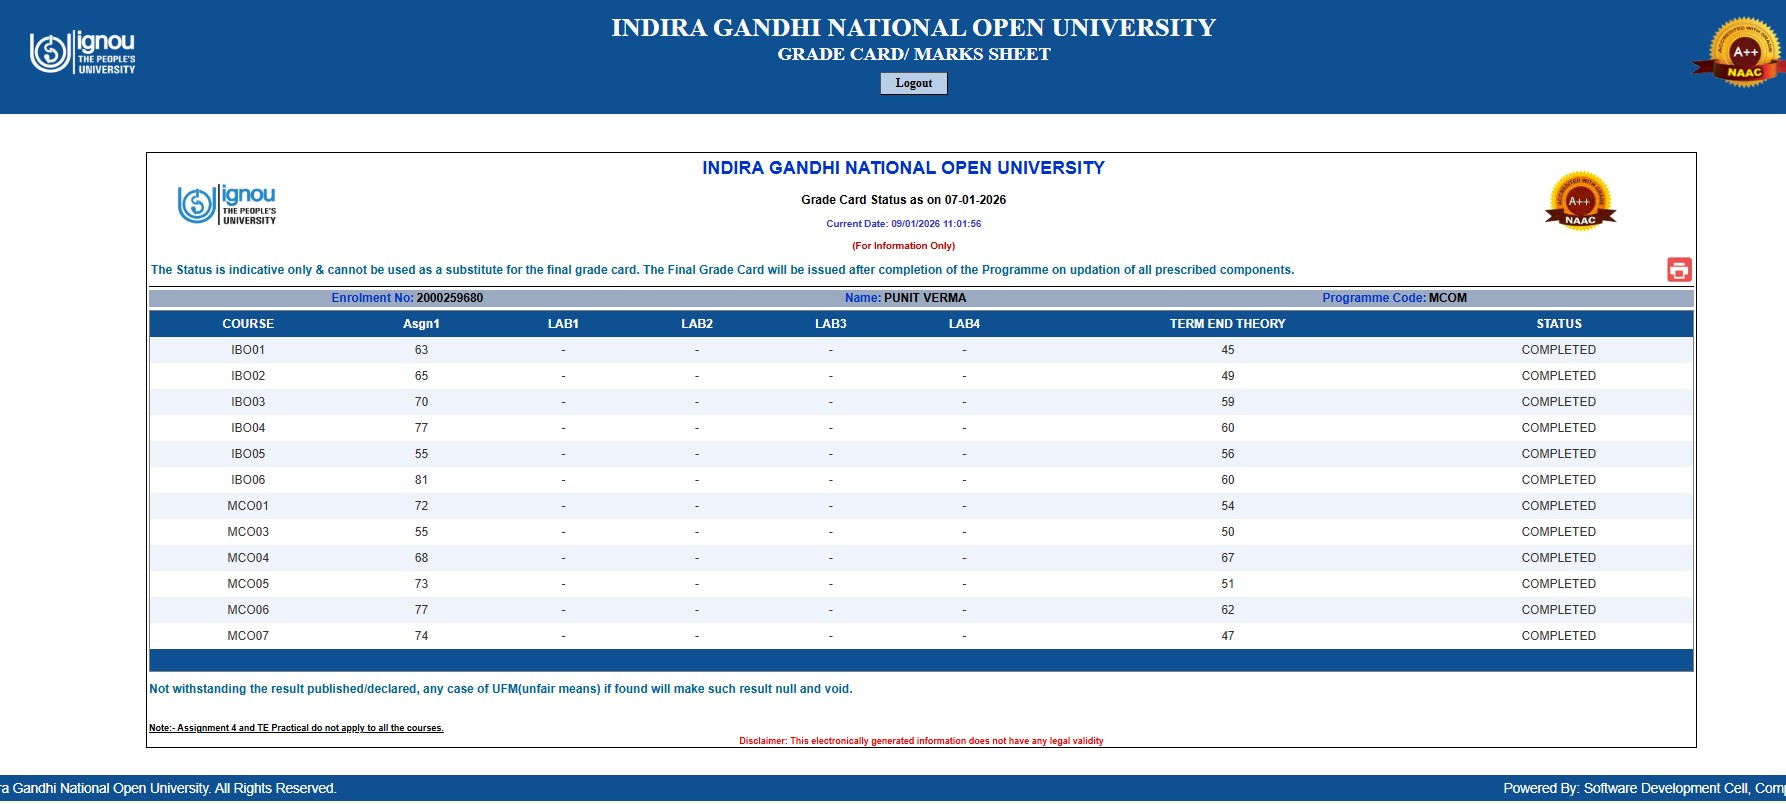1786x804 pixels.
Task: Click the COMPLETED status for IBO04
Action: point(1559,428)
